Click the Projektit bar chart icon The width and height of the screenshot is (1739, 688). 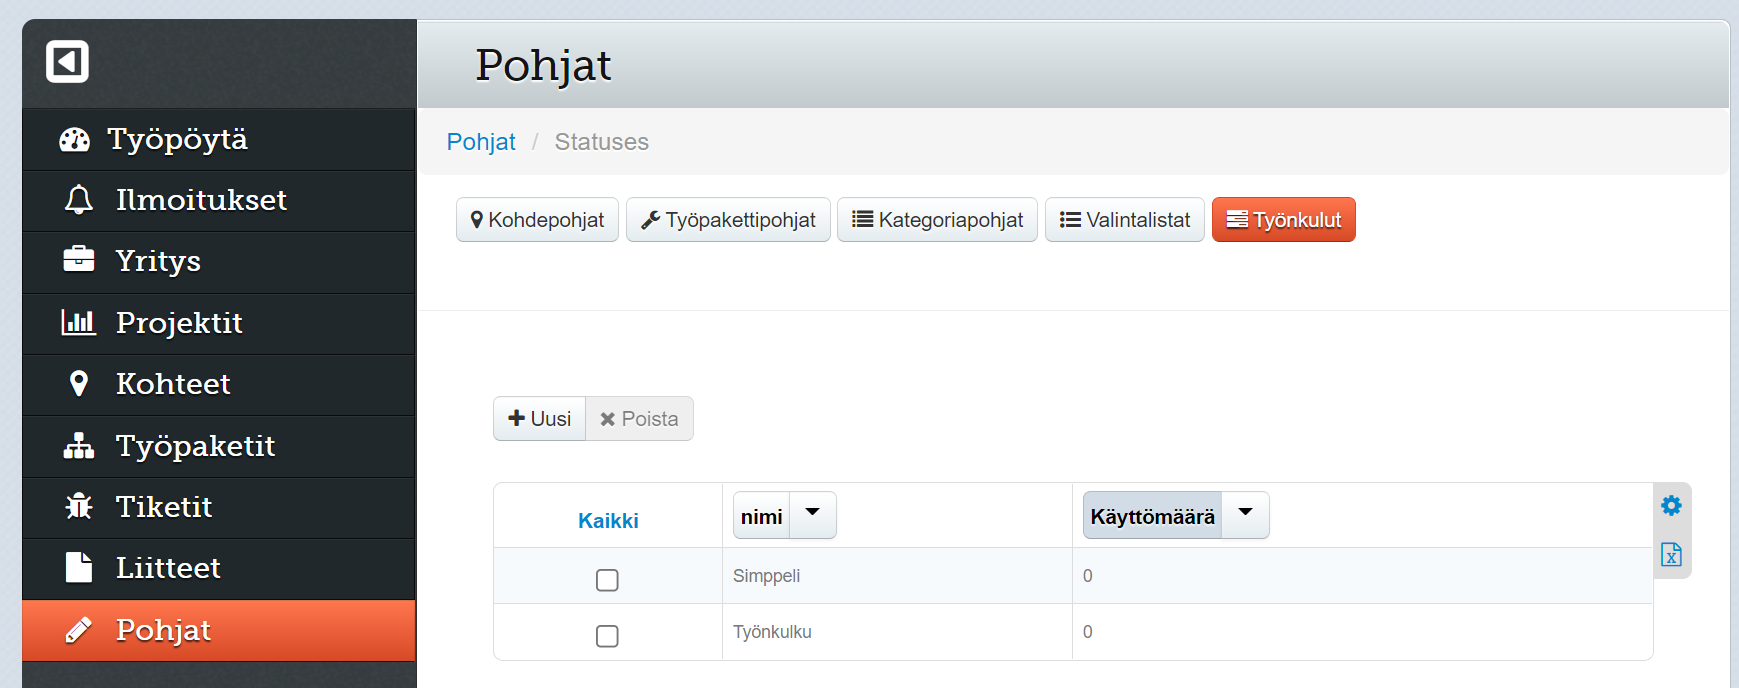click(78, 322)
